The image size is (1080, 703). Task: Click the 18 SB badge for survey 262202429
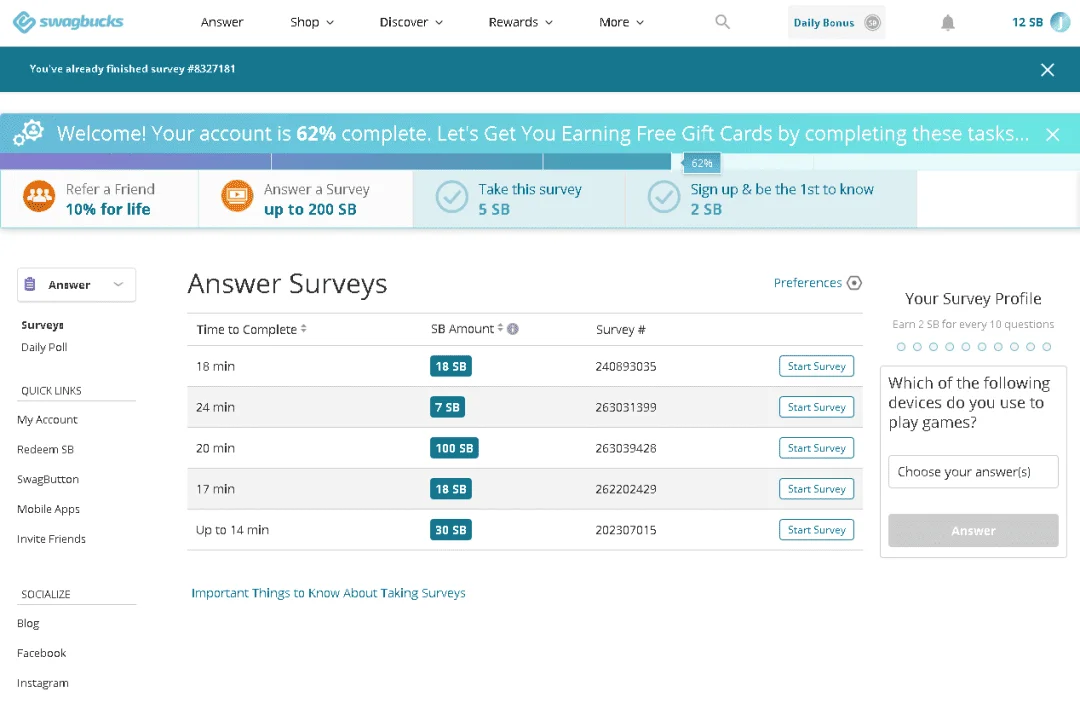450,489
